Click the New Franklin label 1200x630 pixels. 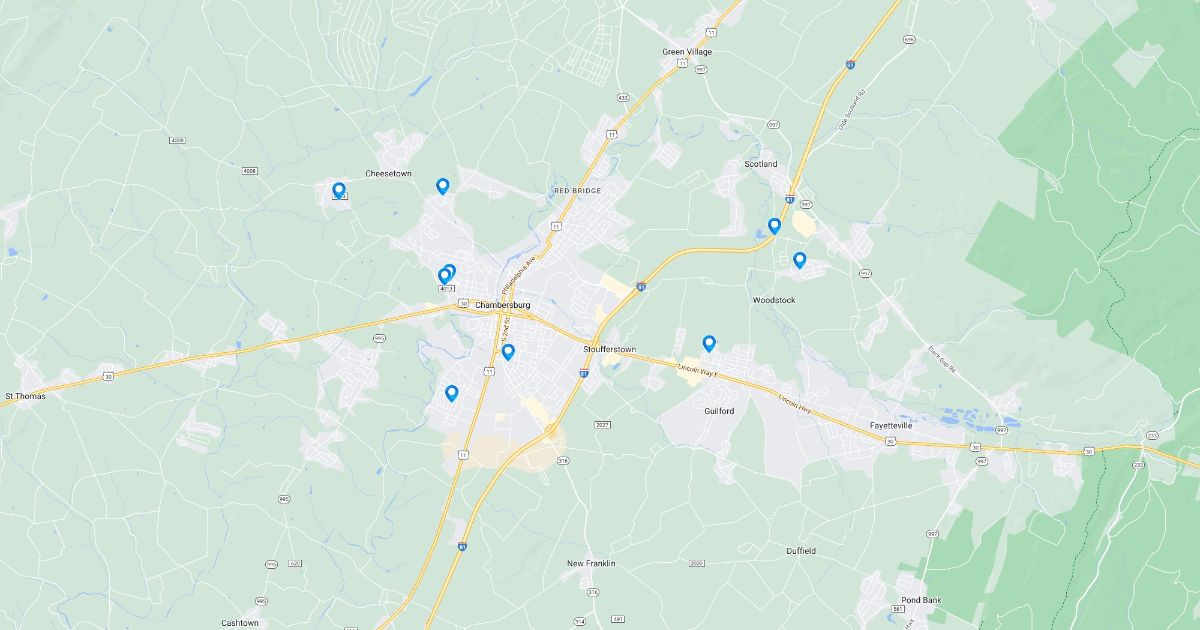tap(591, 564)
